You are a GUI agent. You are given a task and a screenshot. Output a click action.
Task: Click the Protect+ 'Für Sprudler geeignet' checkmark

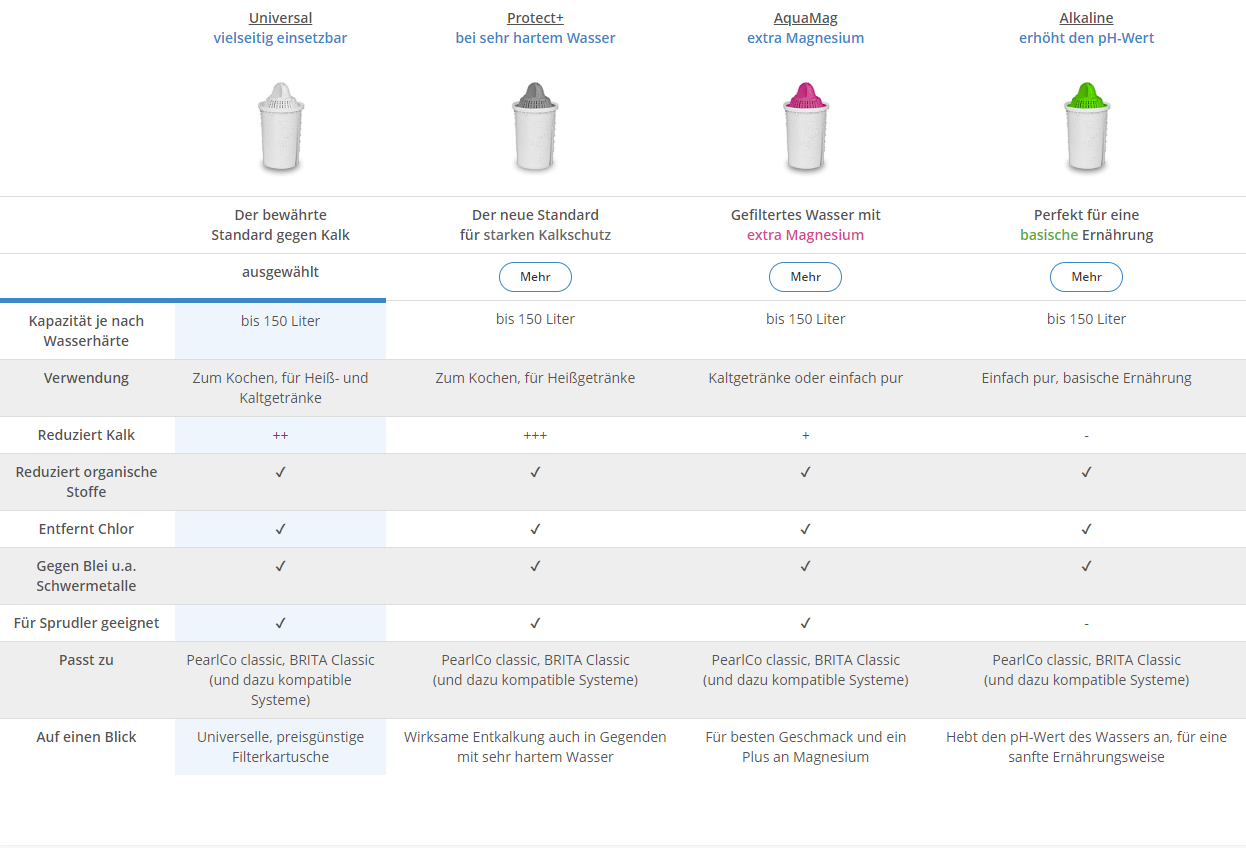point(535,623)
